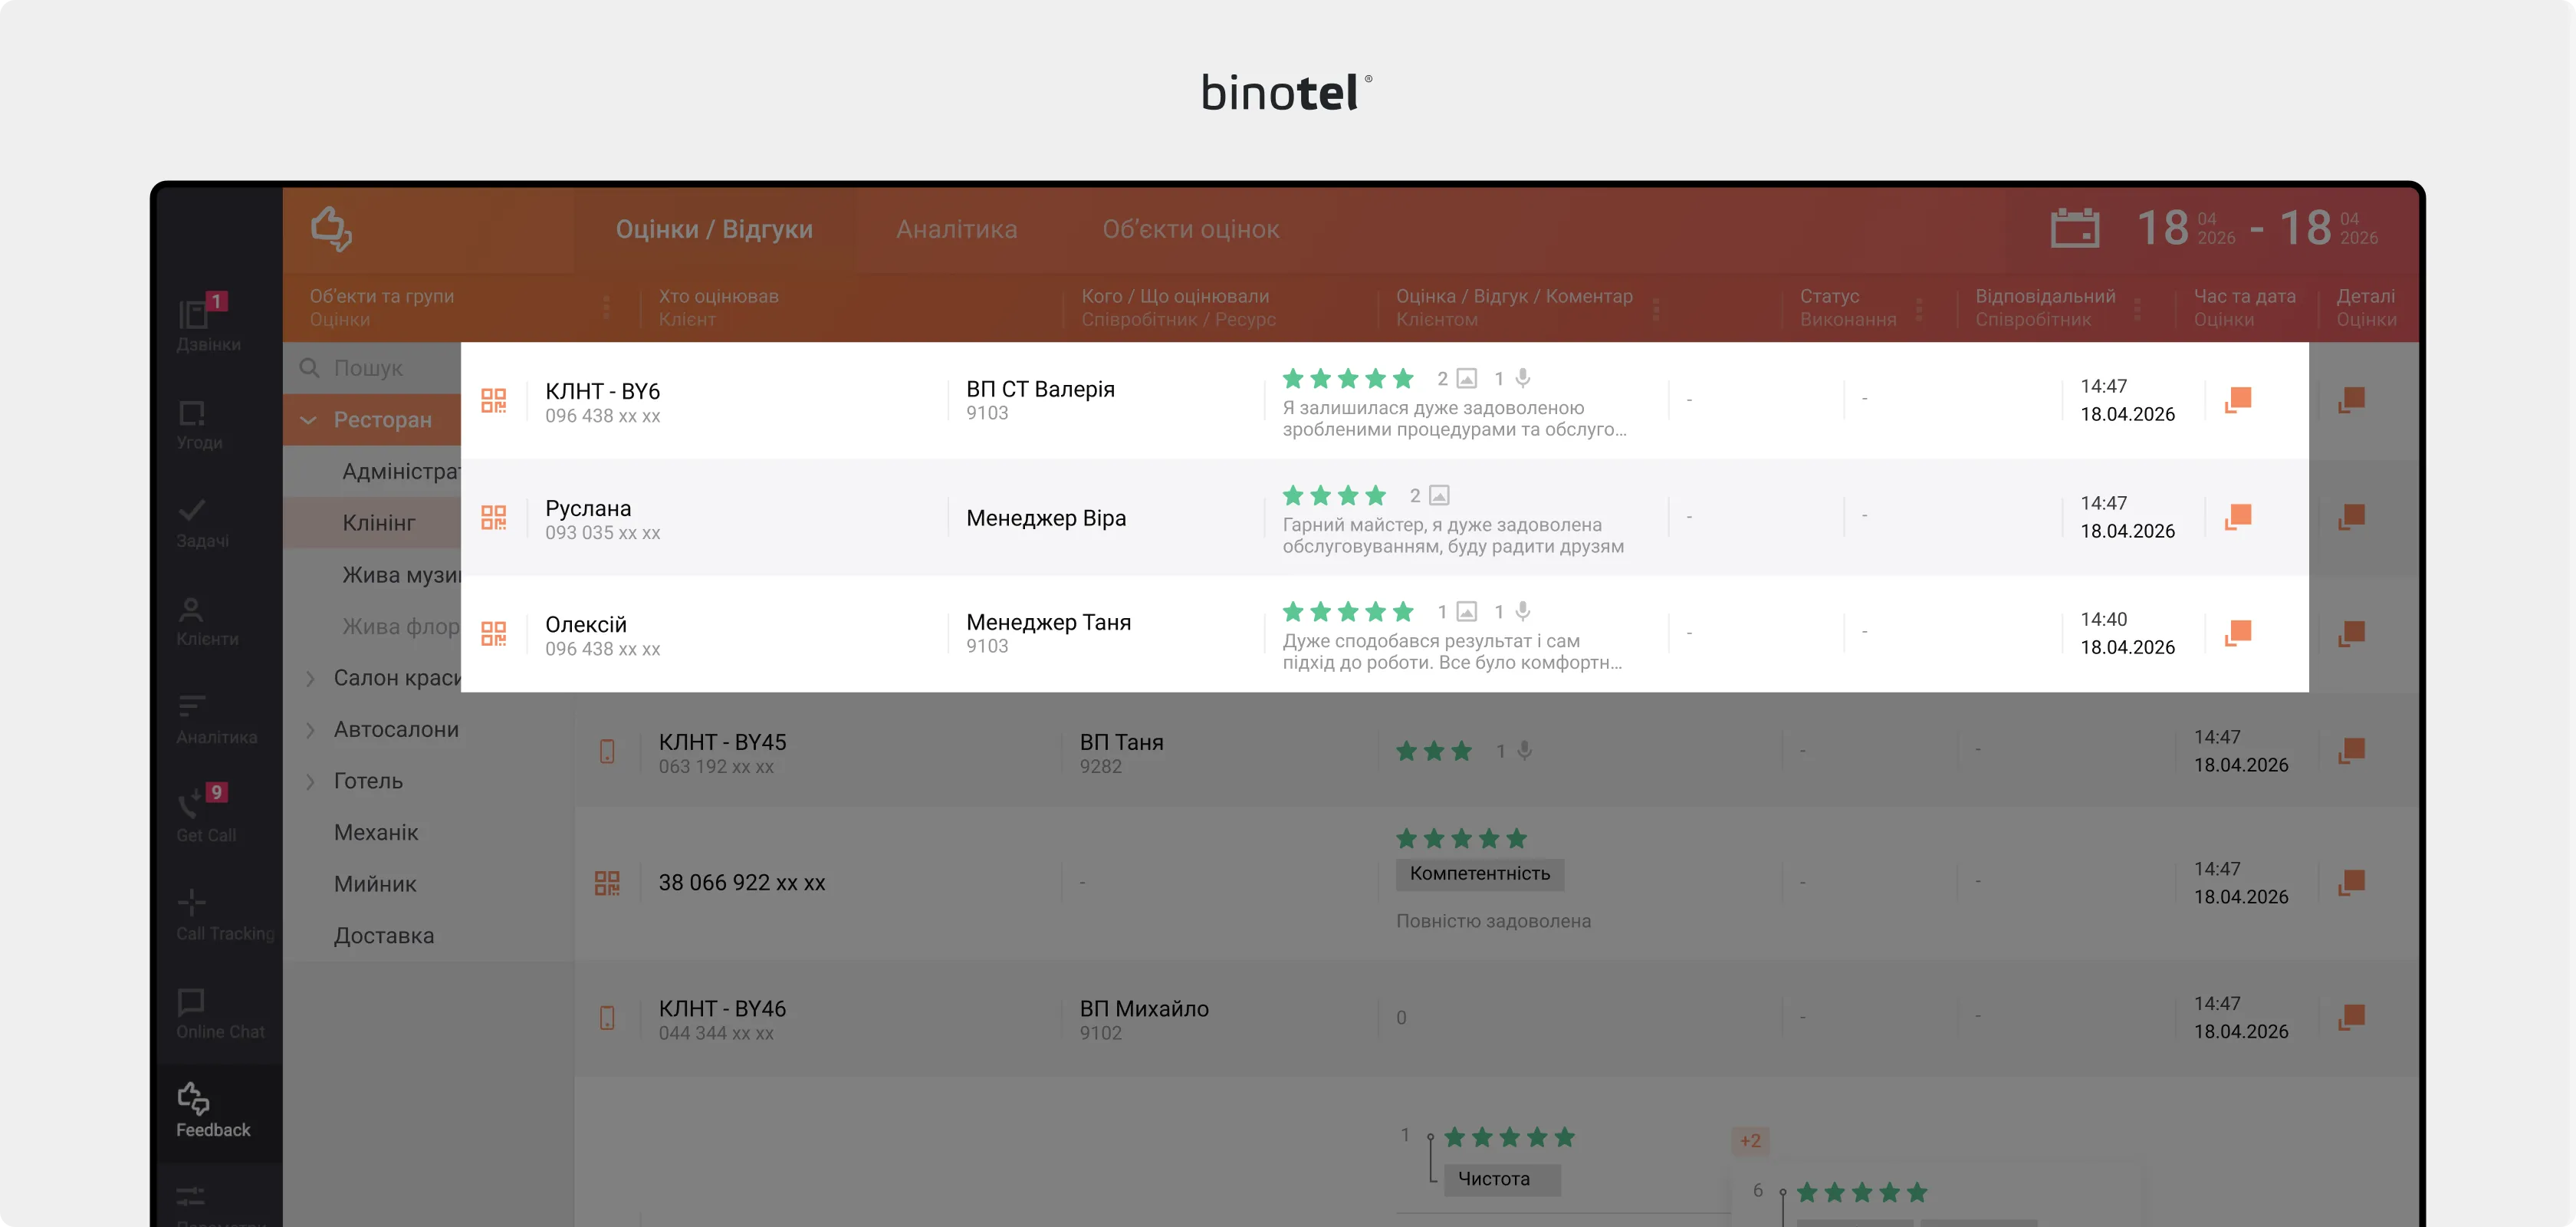Click QR code icon in Олексій row
Viewport: 2576px width, 1227px height.
coord(494,633)
